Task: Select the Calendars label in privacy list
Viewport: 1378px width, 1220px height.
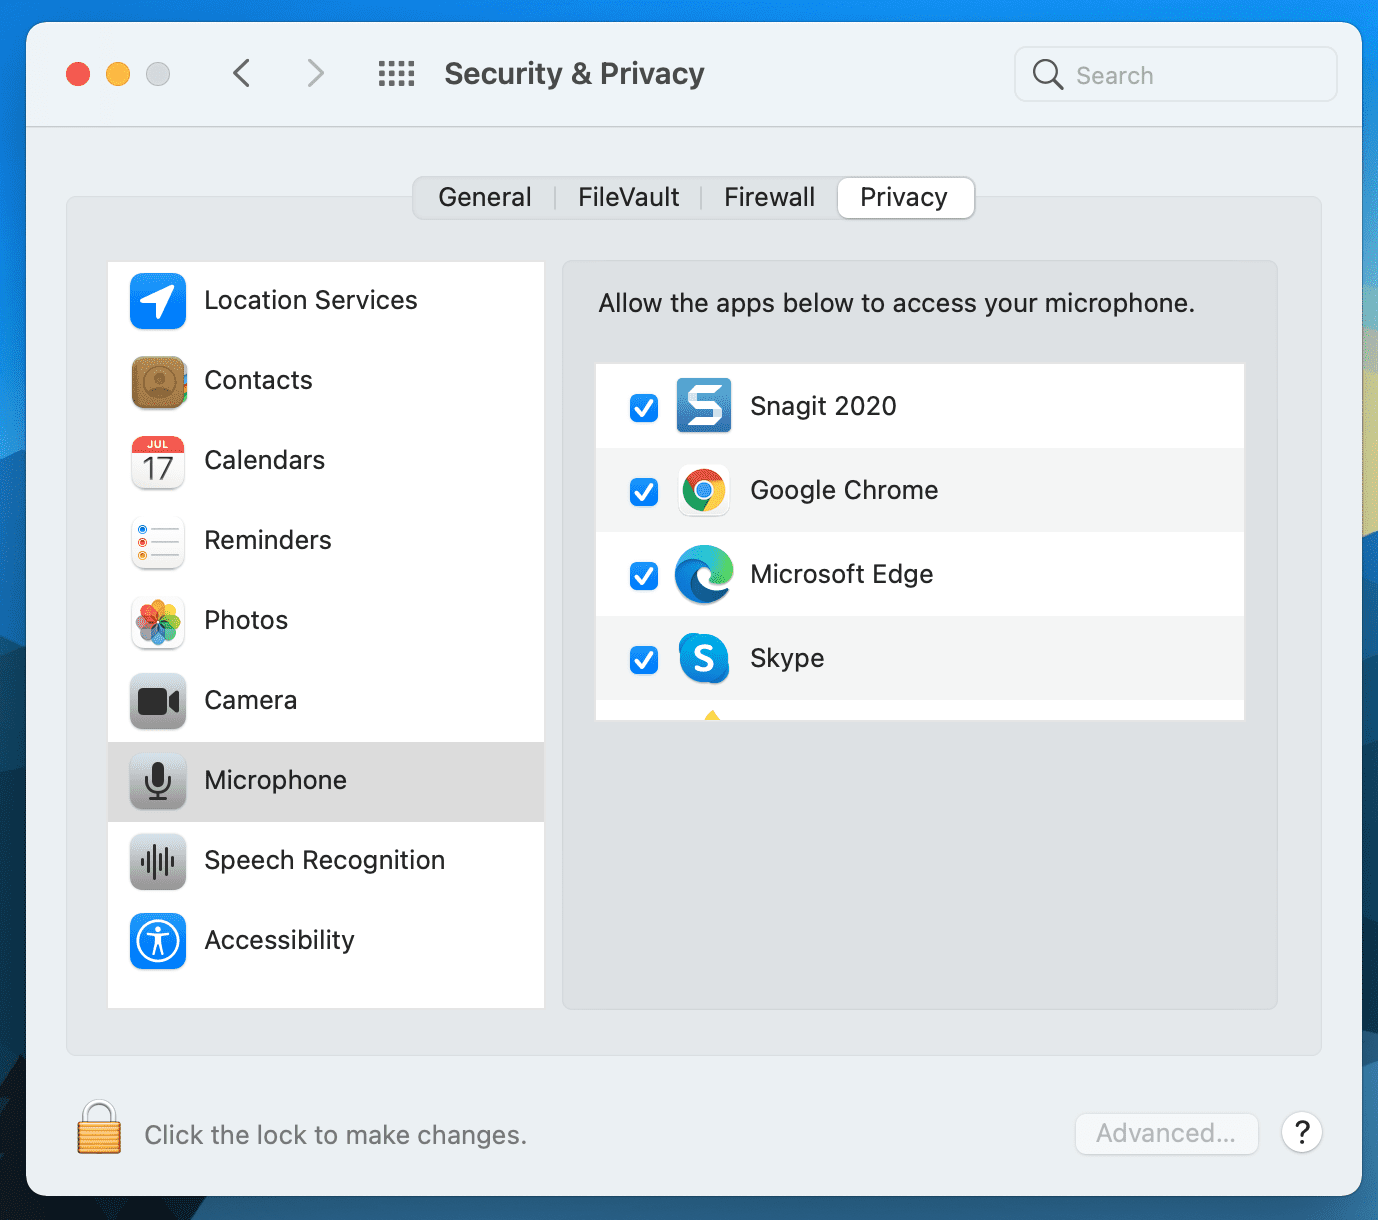Action: [265, 460]
